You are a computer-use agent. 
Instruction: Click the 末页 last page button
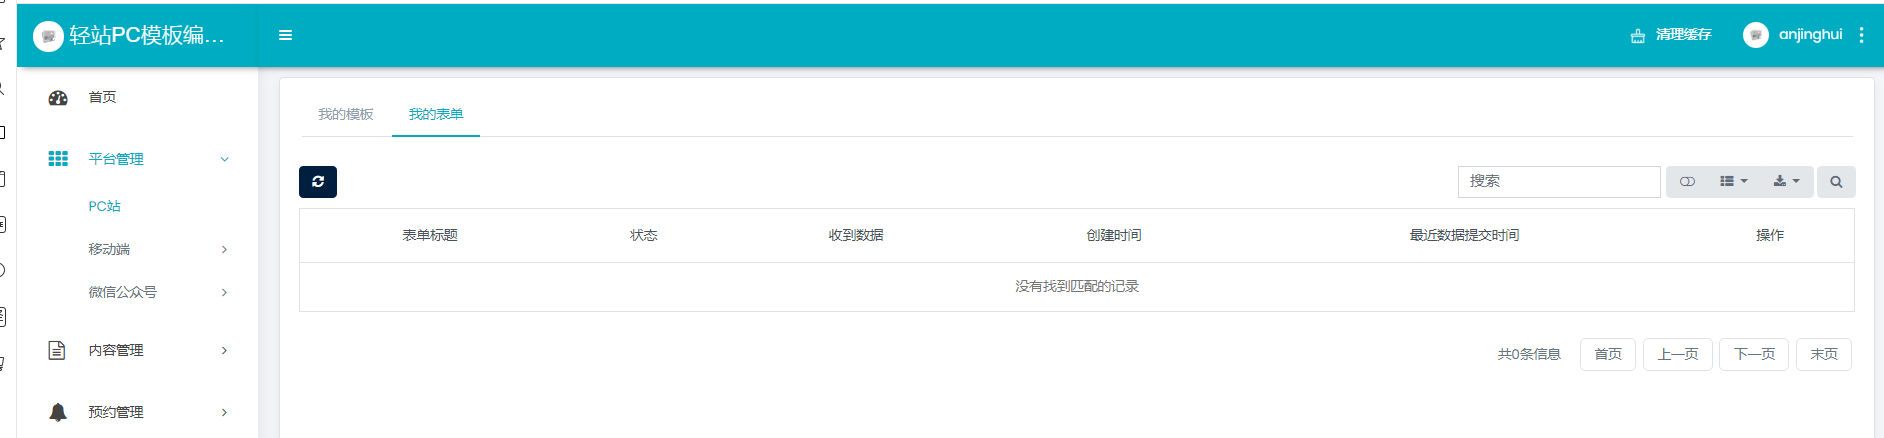(1823, 354)
